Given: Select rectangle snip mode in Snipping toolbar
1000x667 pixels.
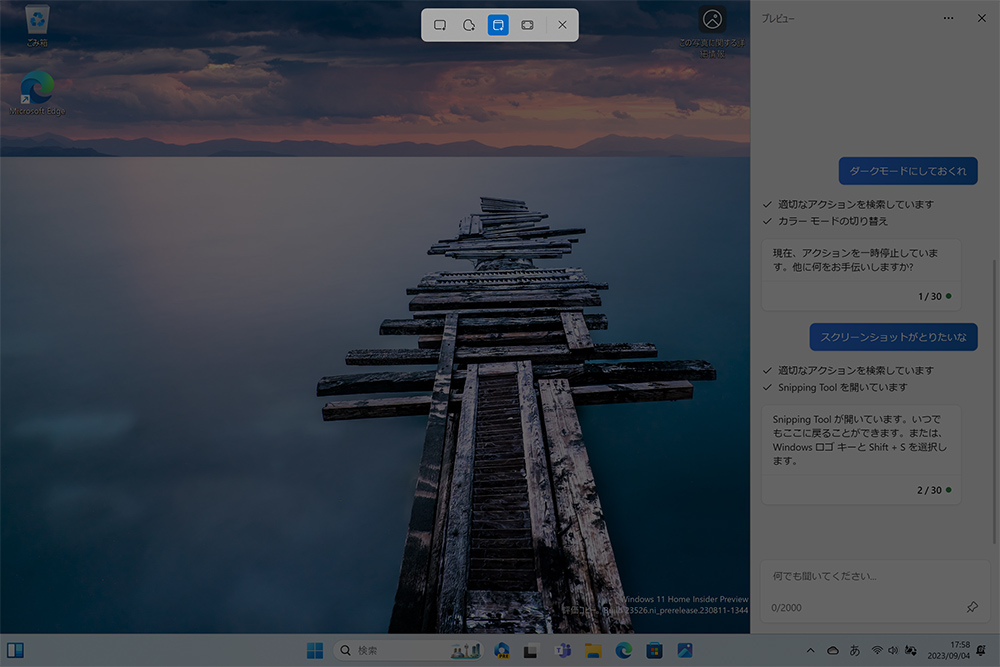Looking at the screenshot, I should tap(440, 25).
